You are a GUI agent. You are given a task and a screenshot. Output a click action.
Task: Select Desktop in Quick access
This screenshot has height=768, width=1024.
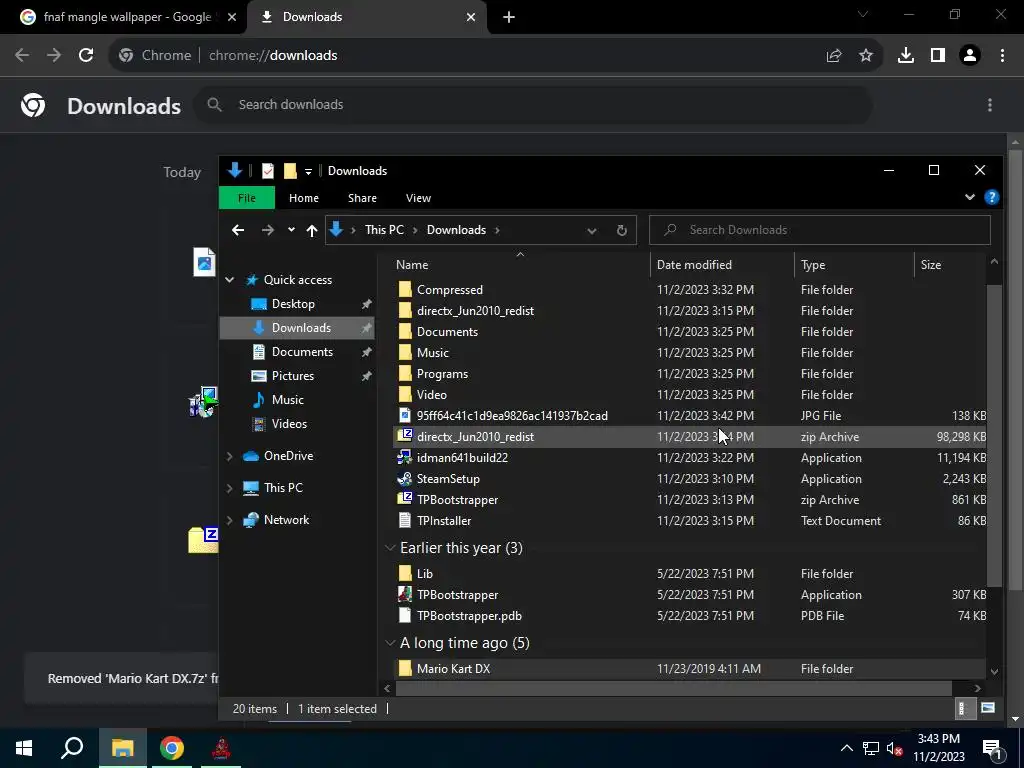[293, 304]
